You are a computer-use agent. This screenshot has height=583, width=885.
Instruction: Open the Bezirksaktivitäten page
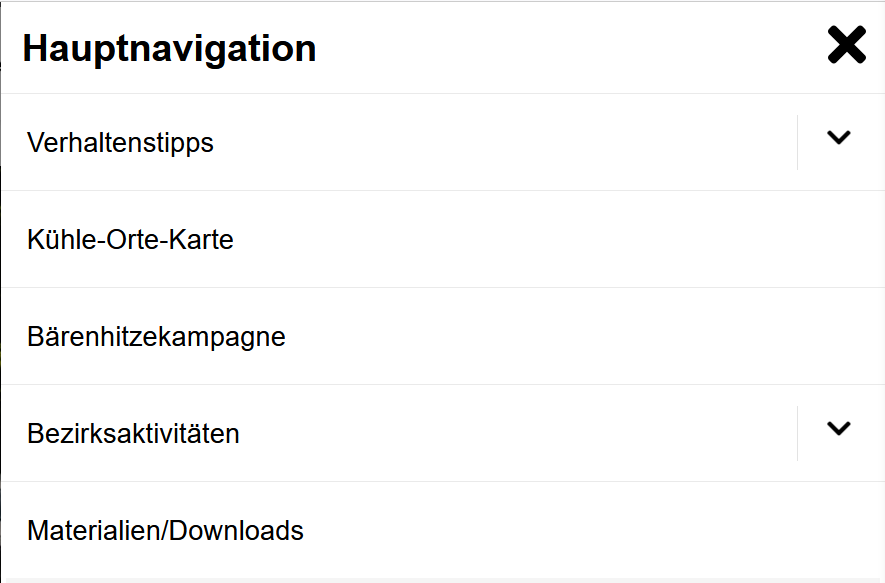tap(133, 434)
